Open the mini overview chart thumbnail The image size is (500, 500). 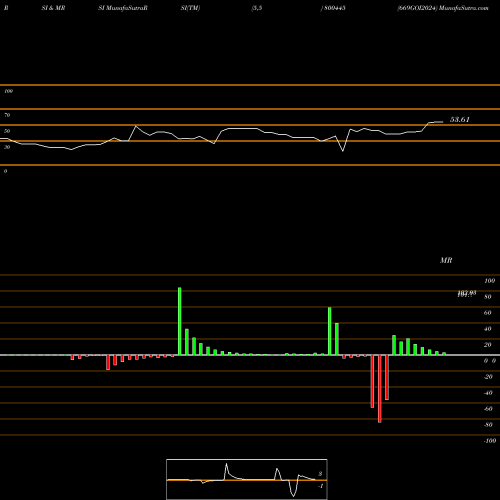pos(247,479)
